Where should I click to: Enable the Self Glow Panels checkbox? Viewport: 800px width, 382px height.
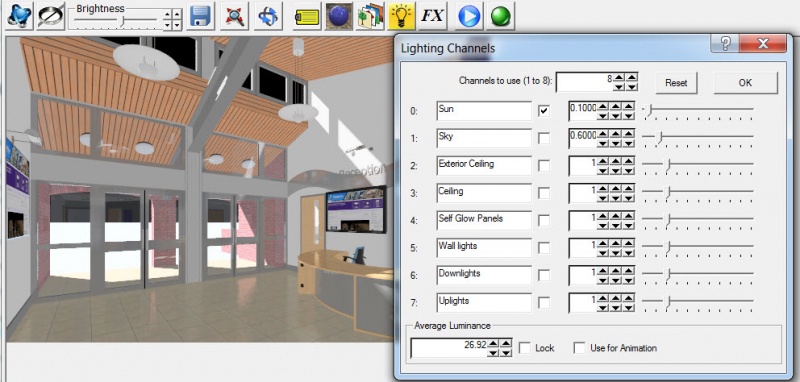tap(544, 220)
